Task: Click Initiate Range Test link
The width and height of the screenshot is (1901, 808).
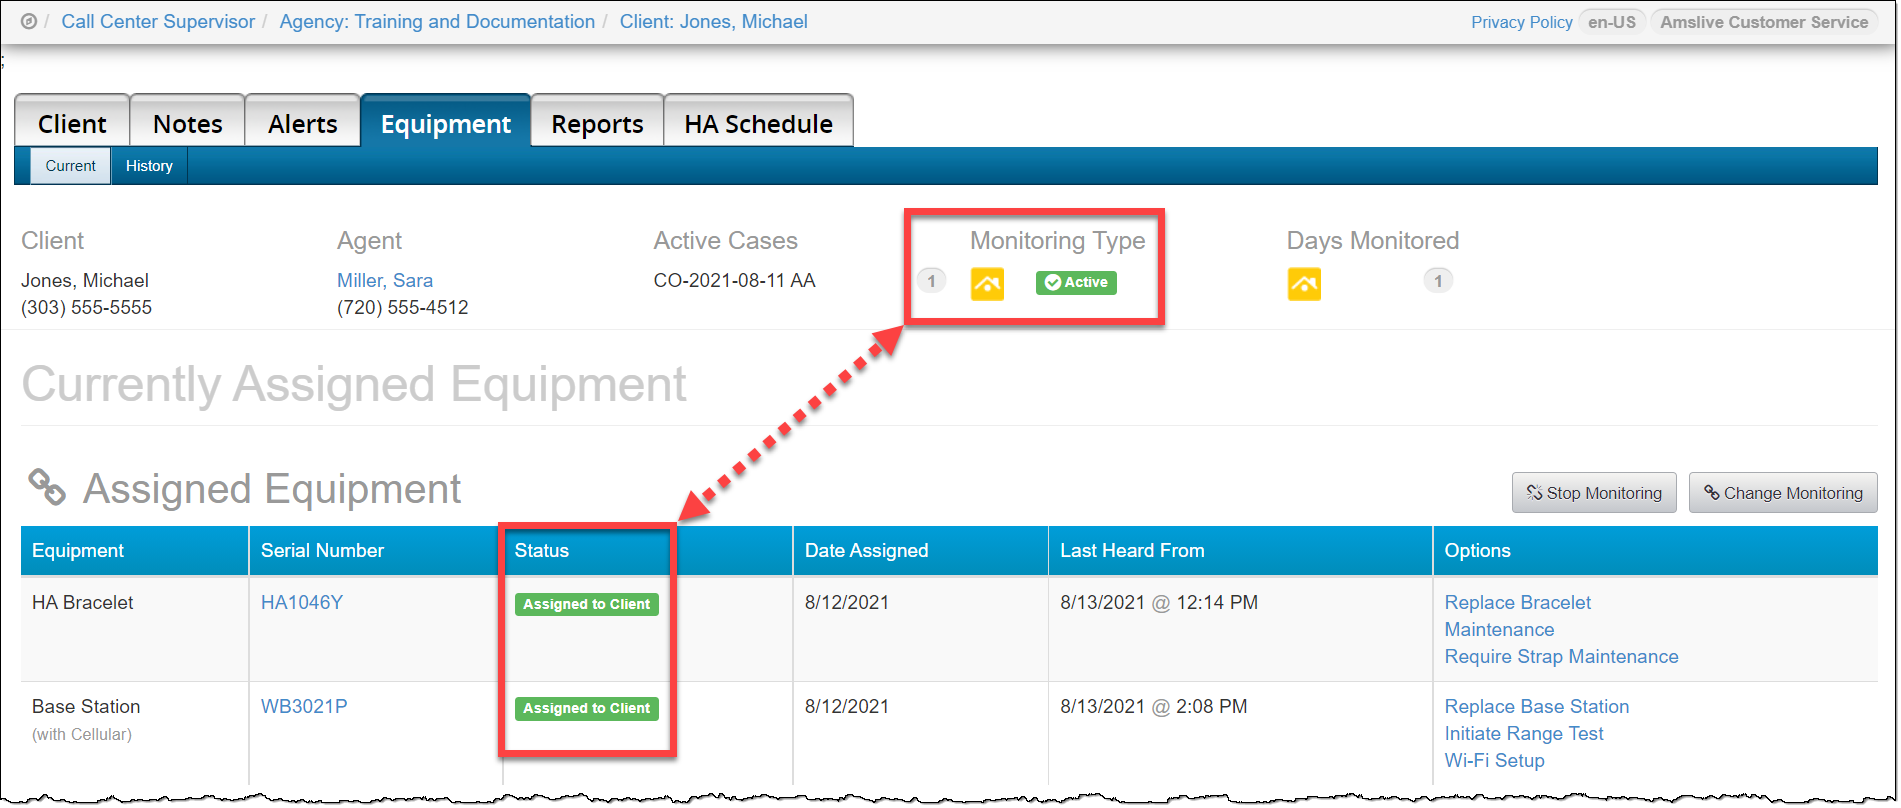Action: pos(1523,733)
